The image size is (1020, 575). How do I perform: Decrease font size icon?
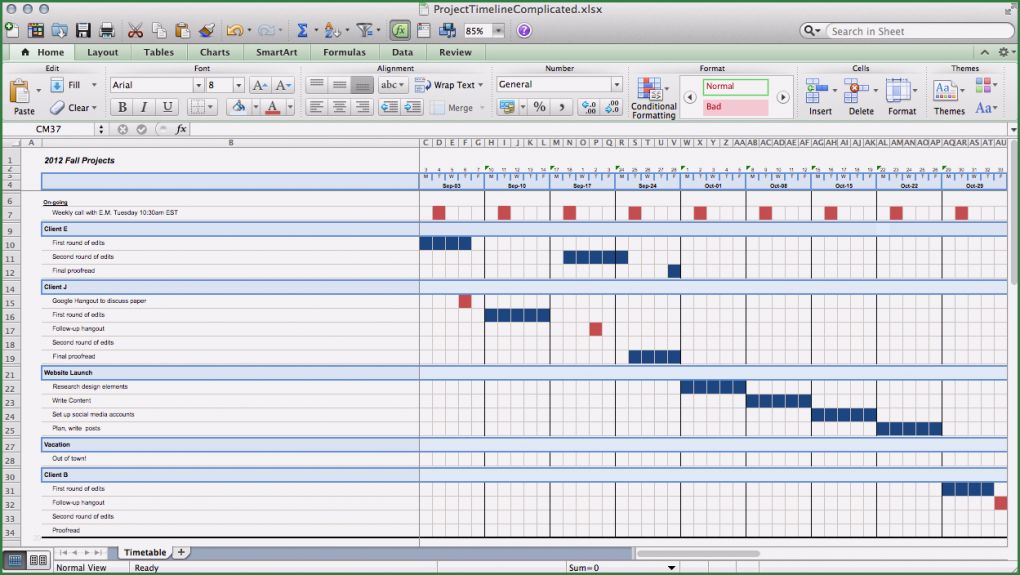(282, 85)
